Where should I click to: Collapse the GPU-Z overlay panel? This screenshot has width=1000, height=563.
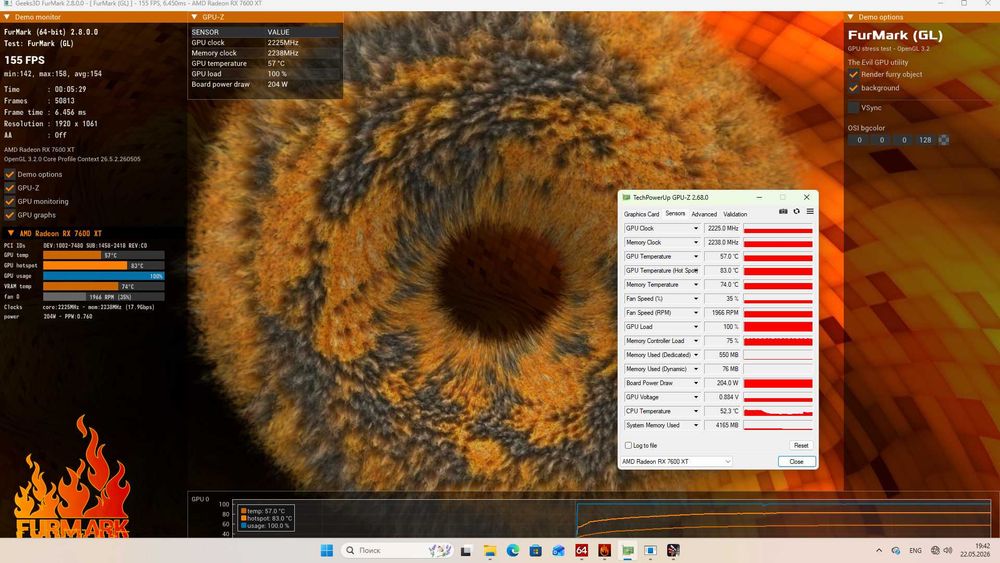[195, 17]
